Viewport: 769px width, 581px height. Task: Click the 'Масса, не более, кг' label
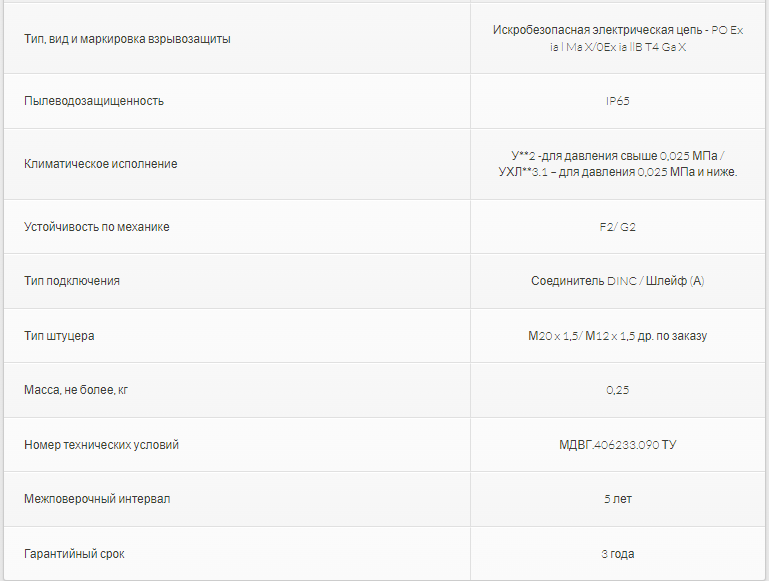pyautogui.click(x=76, y=390)
